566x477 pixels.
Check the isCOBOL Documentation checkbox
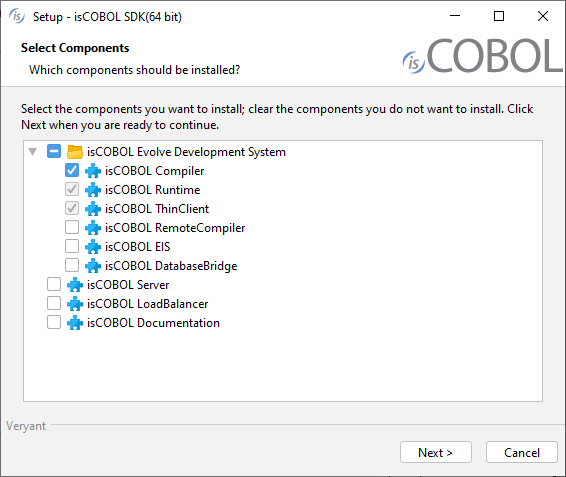tap(54, 322)
